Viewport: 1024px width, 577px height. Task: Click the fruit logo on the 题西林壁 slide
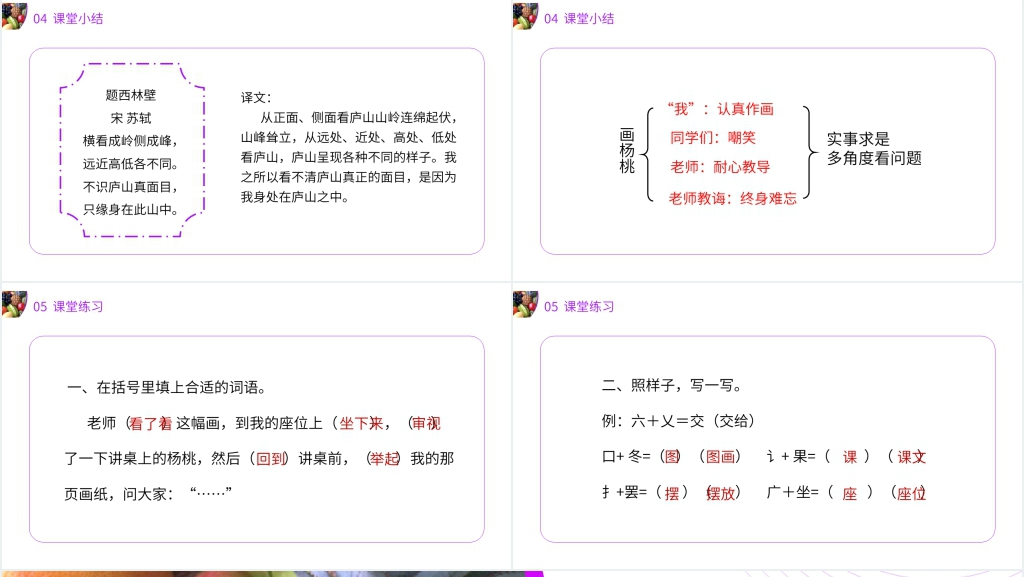tap(14, 17)
